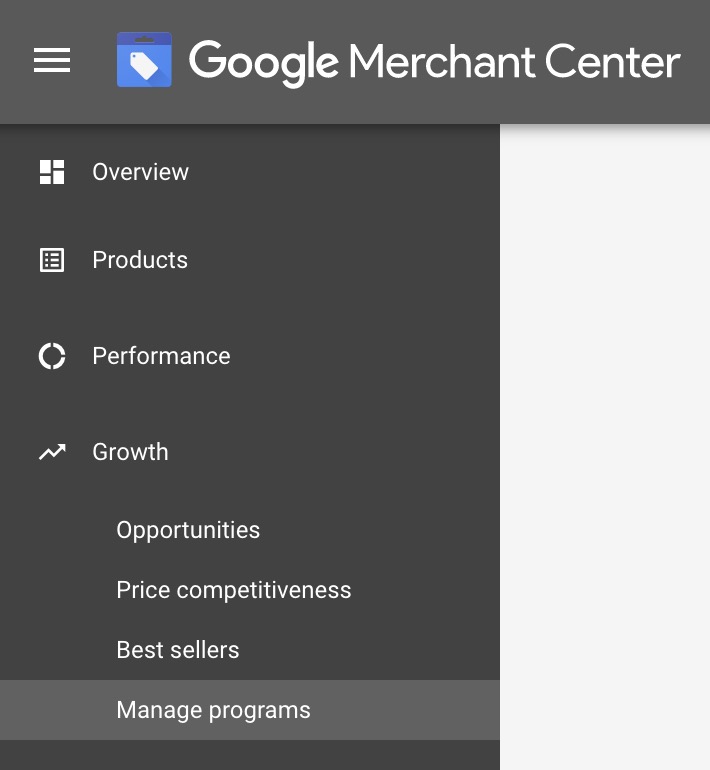Open the hamburger navigation menu
710x770 pixels.
tap(52, 61)
